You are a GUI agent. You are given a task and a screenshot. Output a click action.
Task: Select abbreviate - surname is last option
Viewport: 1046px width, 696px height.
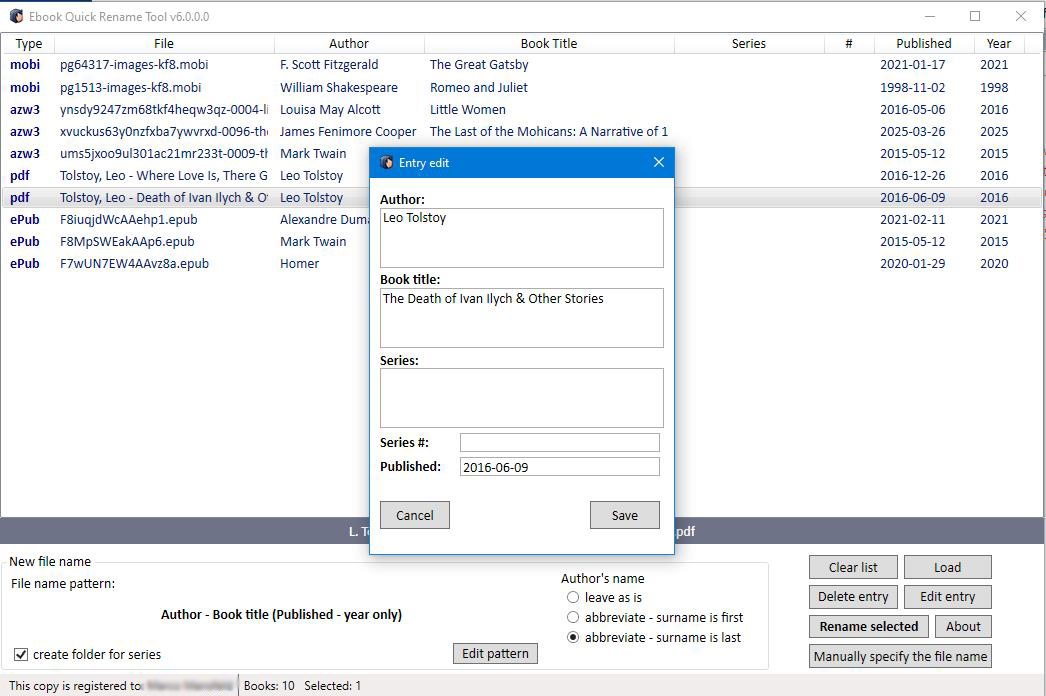click(574, 637)
